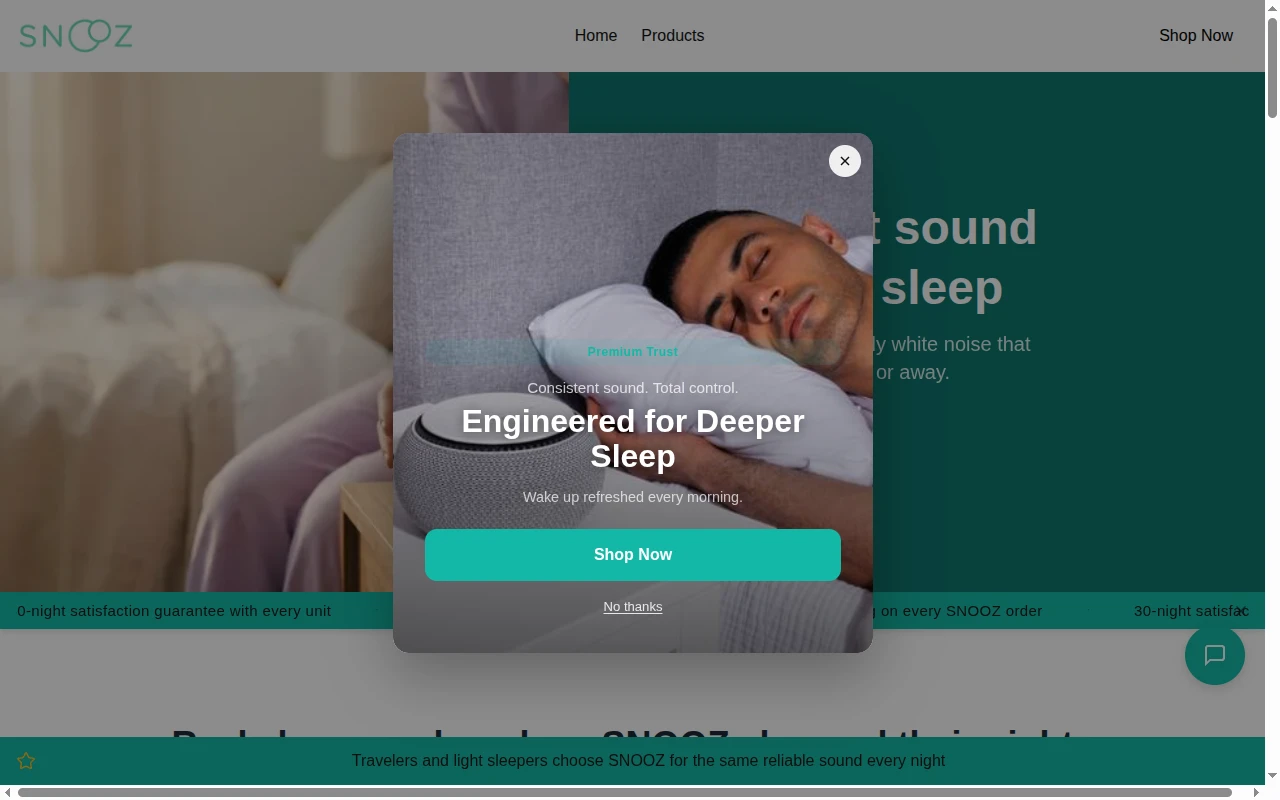Close the popup with the X button

pyautogui.click(x=845, y=161)
